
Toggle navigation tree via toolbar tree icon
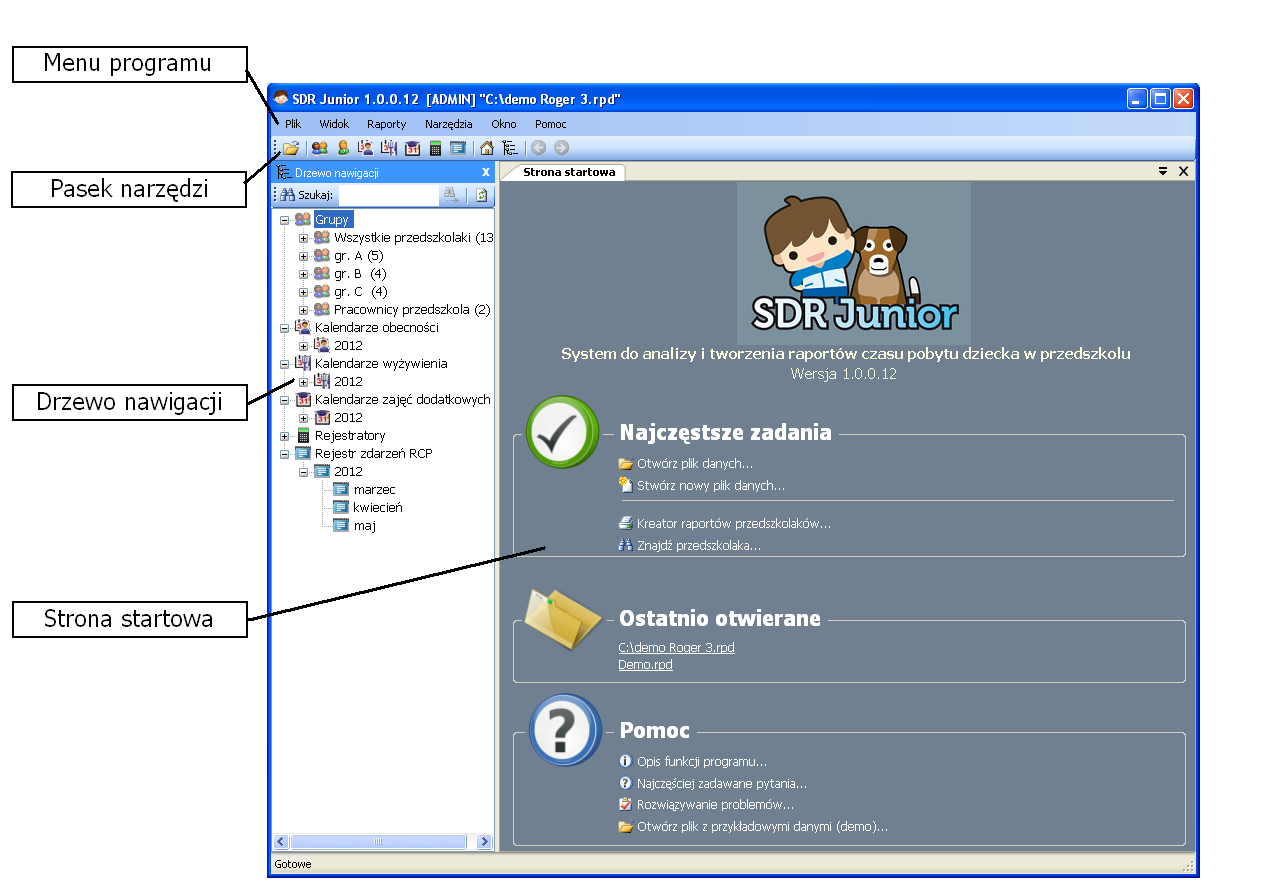pos(510,148)
